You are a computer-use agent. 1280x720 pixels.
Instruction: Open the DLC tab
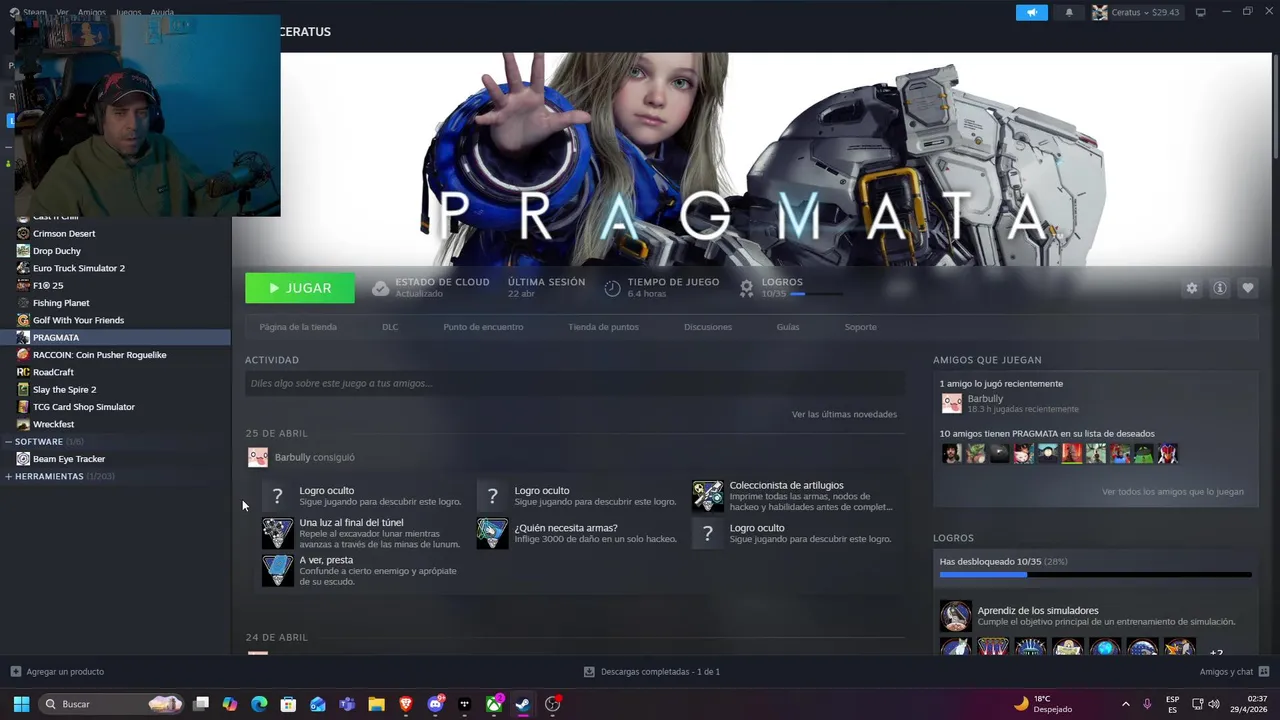coord(390,327)
